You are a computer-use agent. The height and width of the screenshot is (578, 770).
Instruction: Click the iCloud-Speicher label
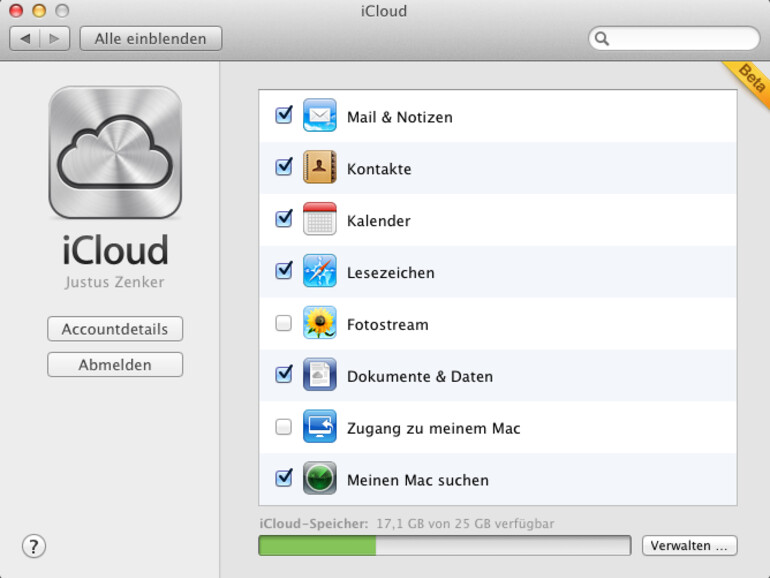coord(314,523)
